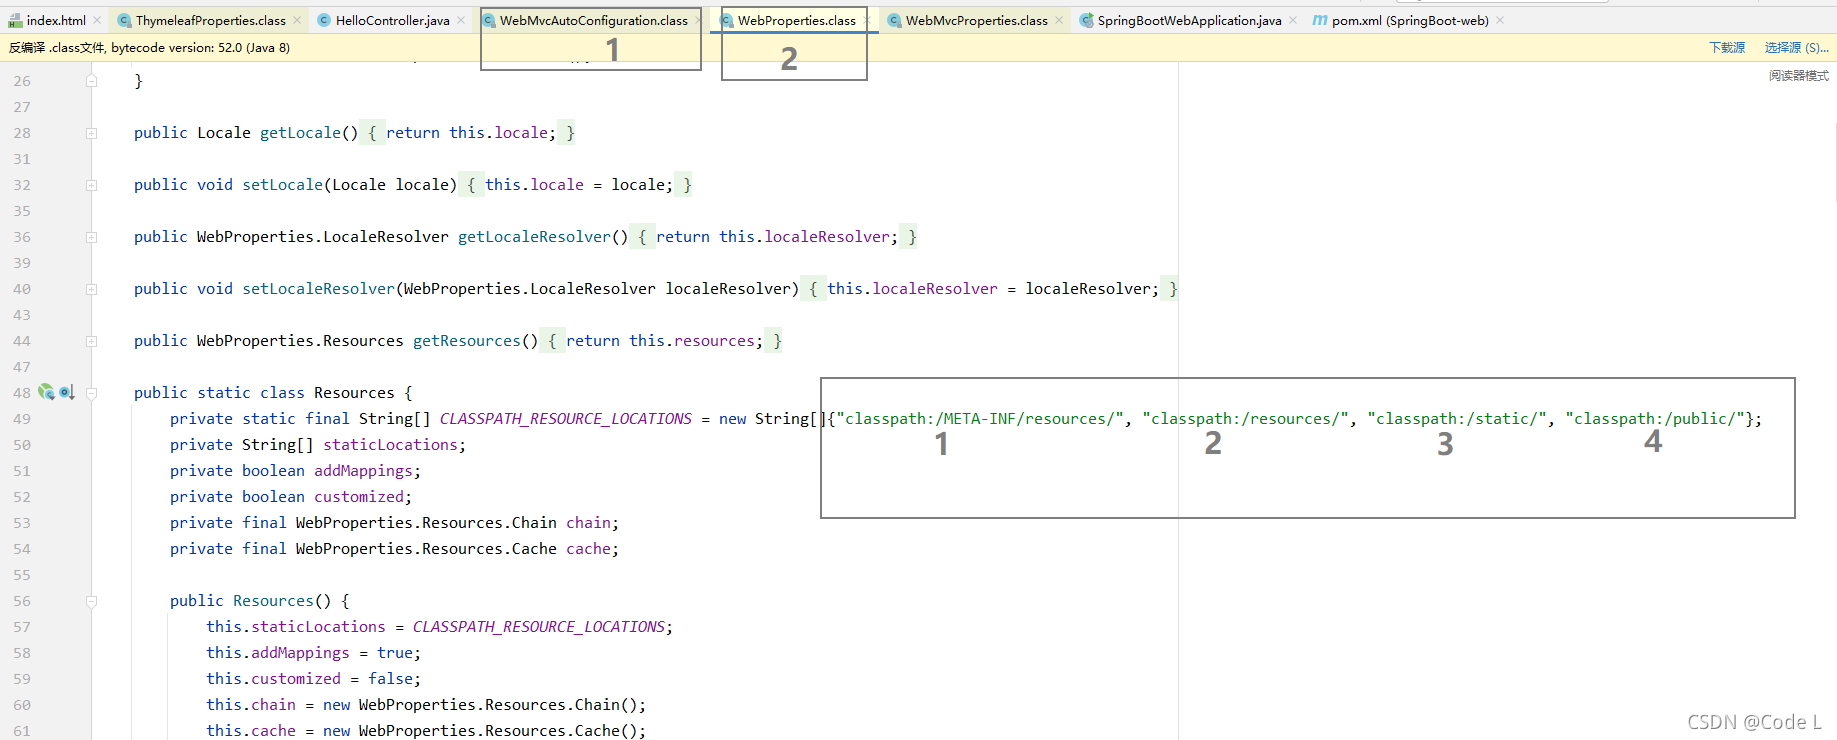This screenshot has width=1837, height=740.
Task: Click the getResources method name
Action: (467, 341)
